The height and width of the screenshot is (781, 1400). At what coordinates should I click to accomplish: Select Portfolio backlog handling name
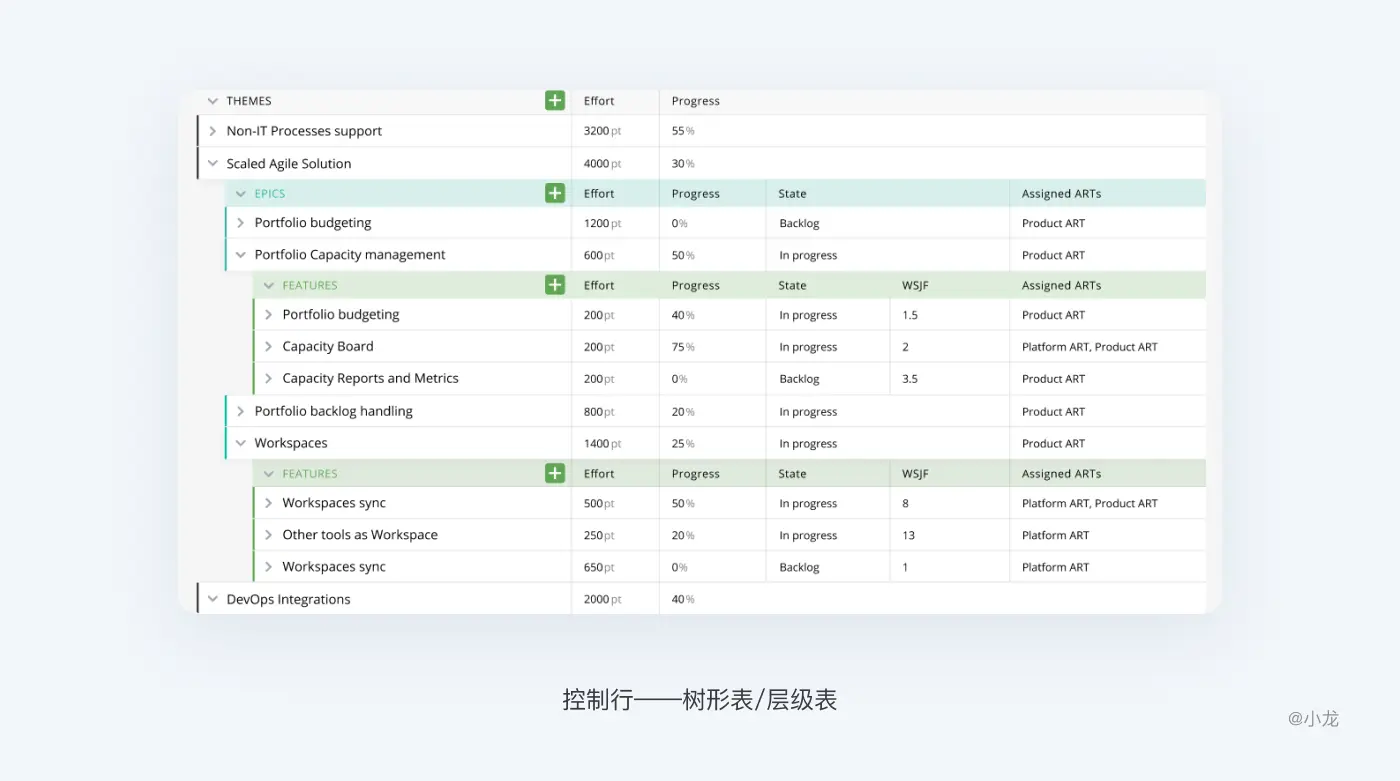point(333,411)
